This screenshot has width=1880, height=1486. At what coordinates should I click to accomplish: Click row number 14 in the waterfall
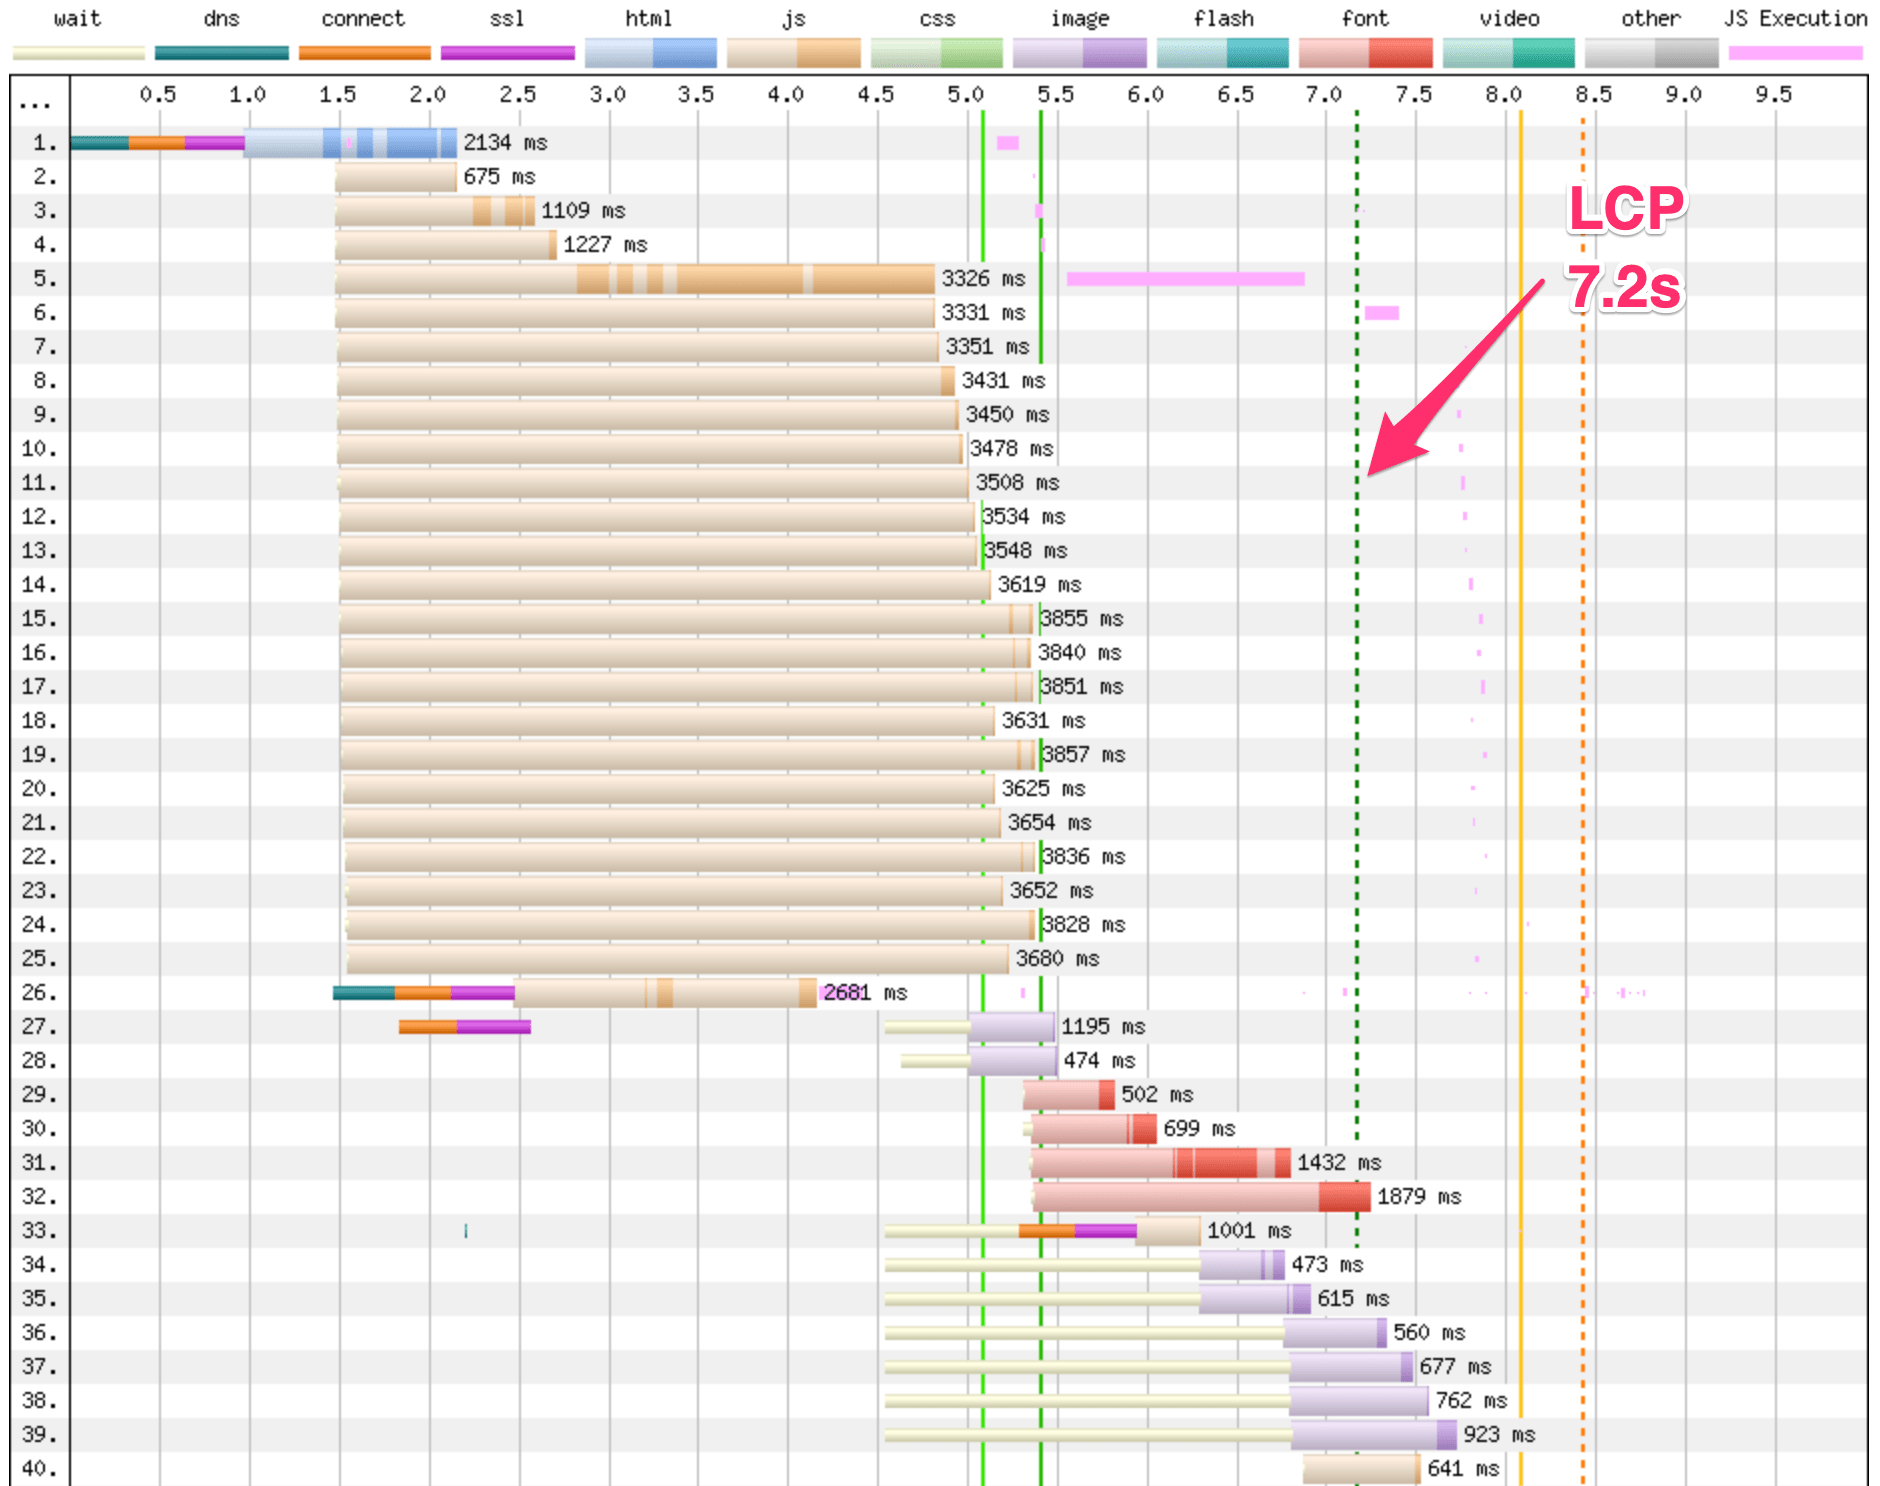(39, 585)
